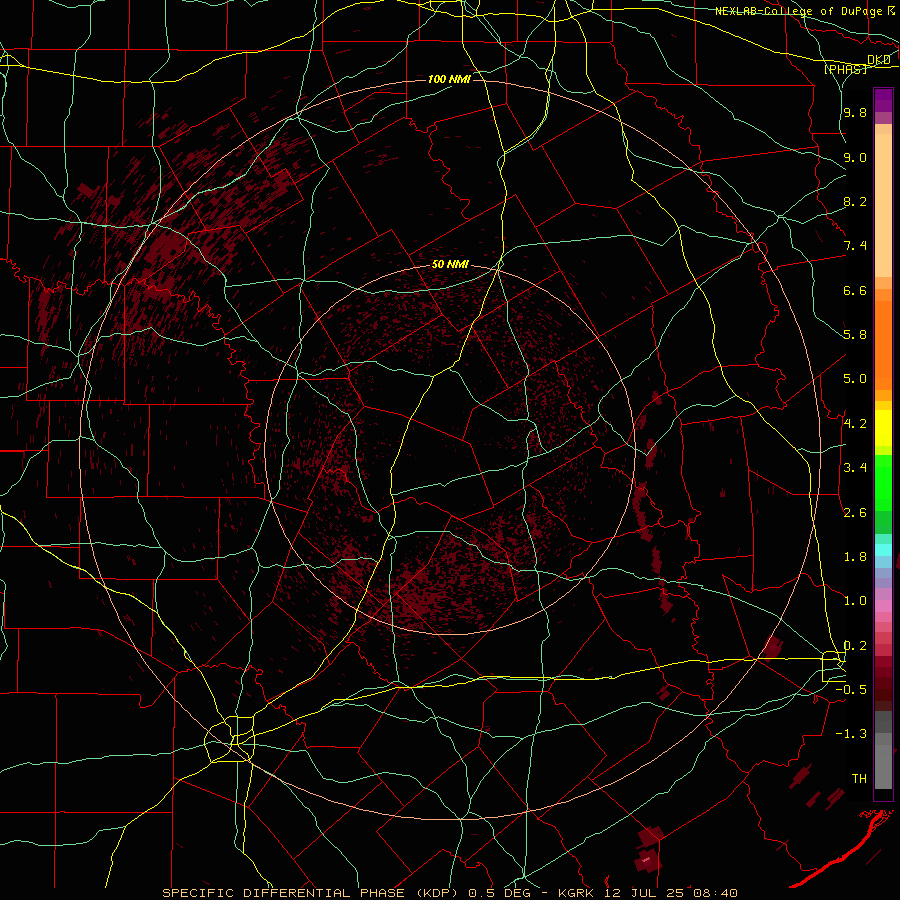Image resolution: width=900 pixels, height=900 pixels.
Task: Click the 4.2 color scale value
Action: pos(855,424)
